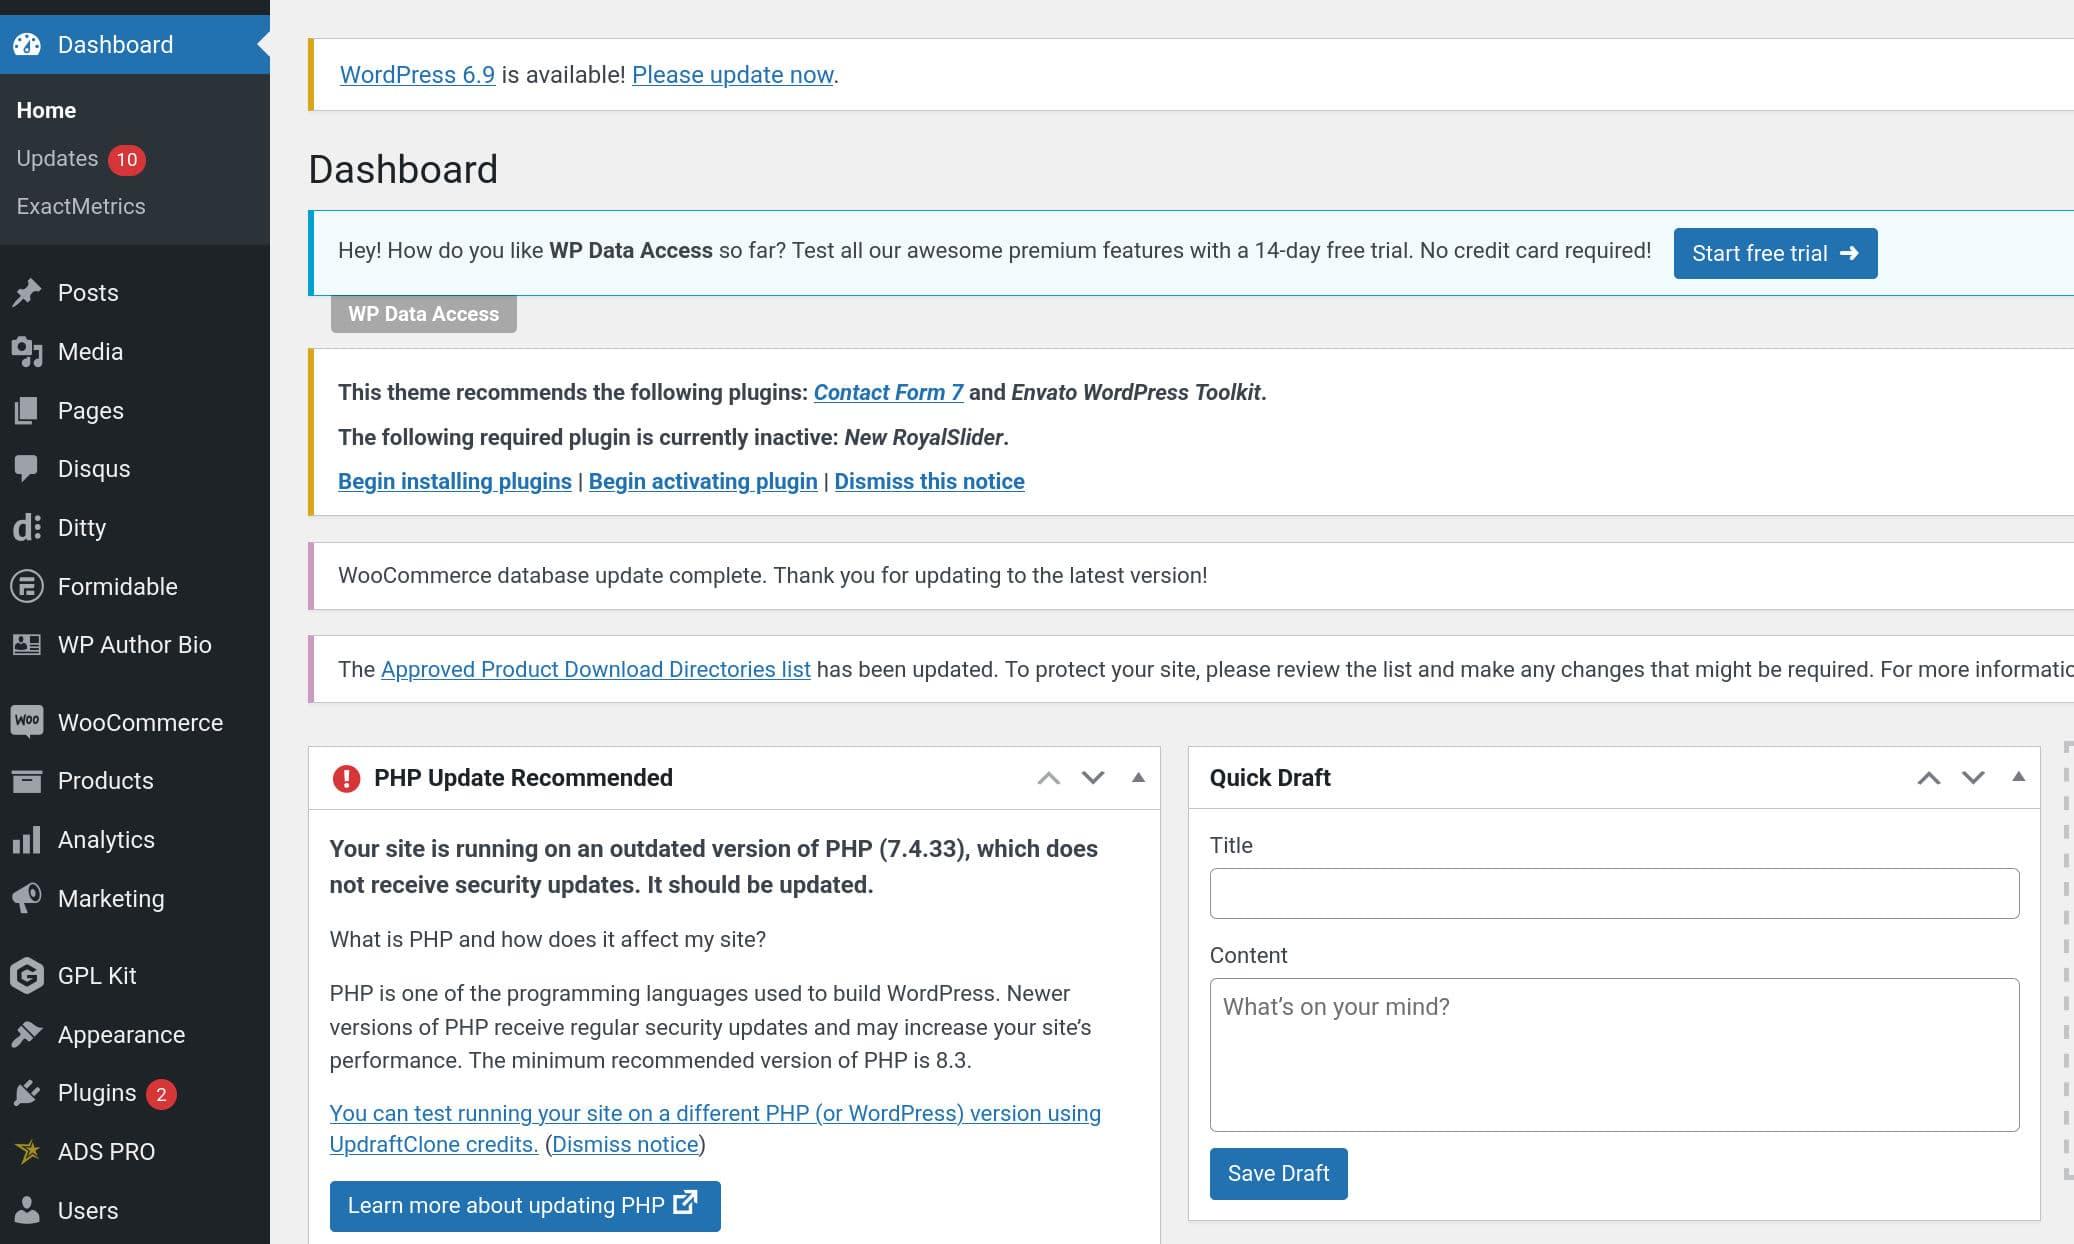Click the Disqus comment bubble icon

coord(27,468)
